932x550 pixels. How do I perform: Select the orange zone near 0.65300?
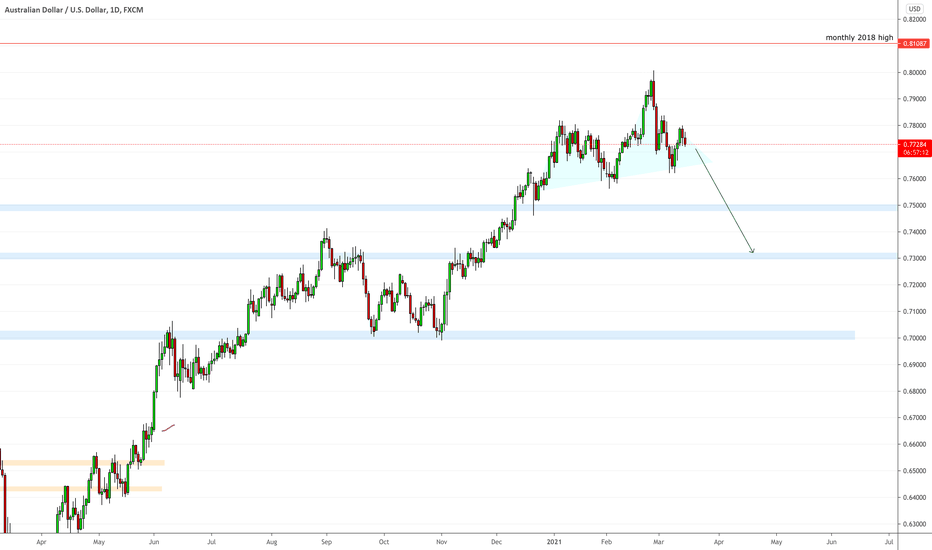(82, 463)
